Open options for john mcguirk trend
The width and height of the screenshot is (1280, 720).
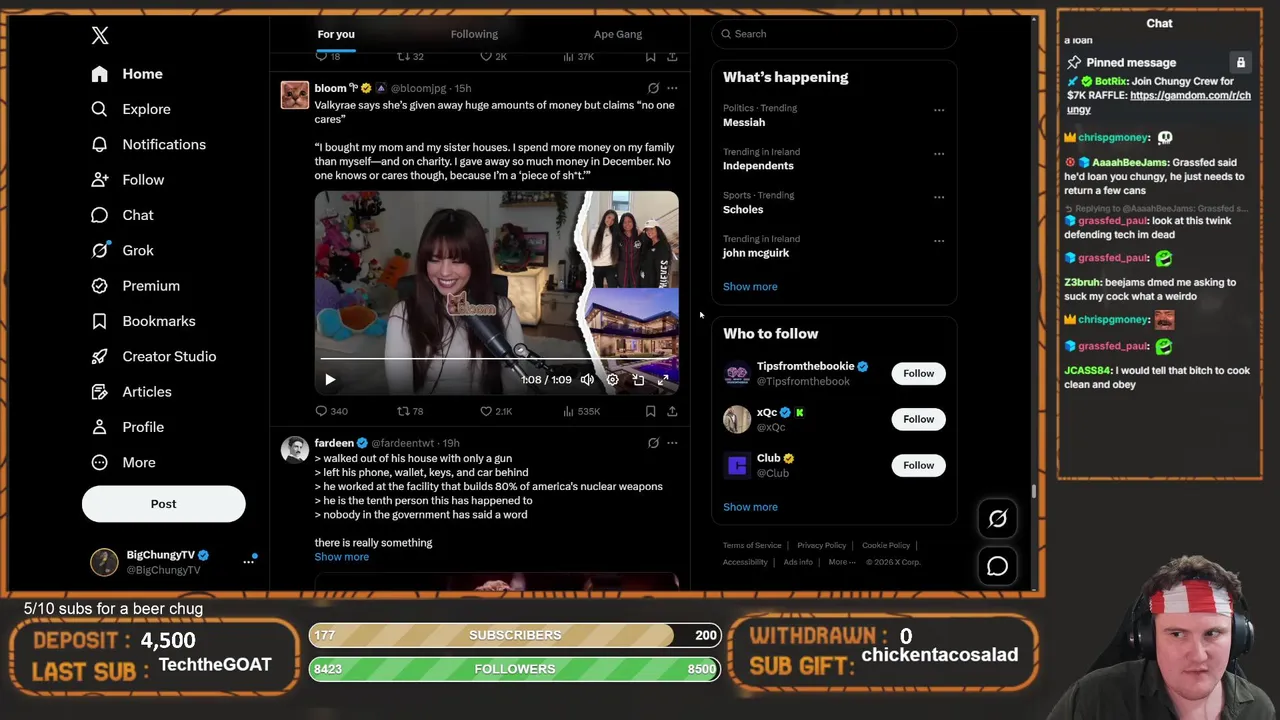(x=939, y=241)
